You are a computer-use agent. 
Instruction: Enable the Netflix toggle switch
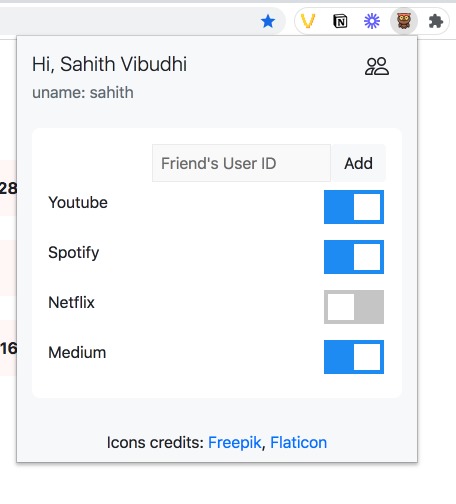pos(354,307)
